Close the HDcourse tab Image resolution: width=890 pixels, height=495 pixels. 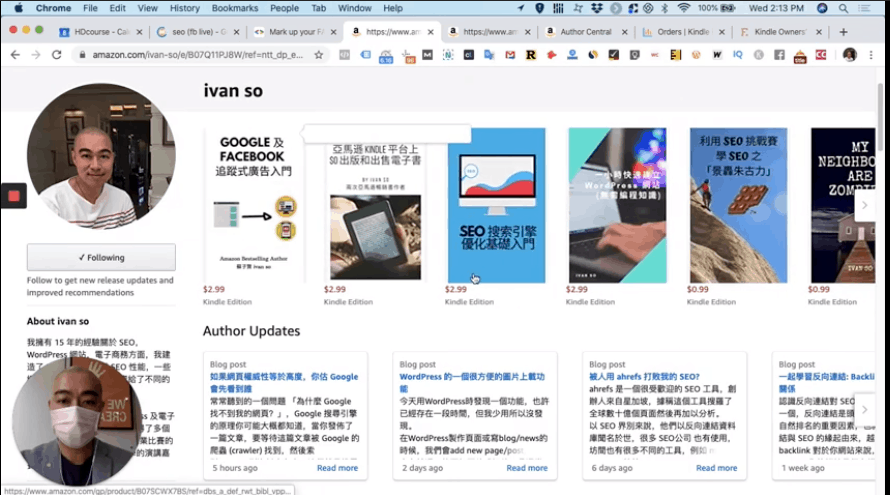point(139,32)
